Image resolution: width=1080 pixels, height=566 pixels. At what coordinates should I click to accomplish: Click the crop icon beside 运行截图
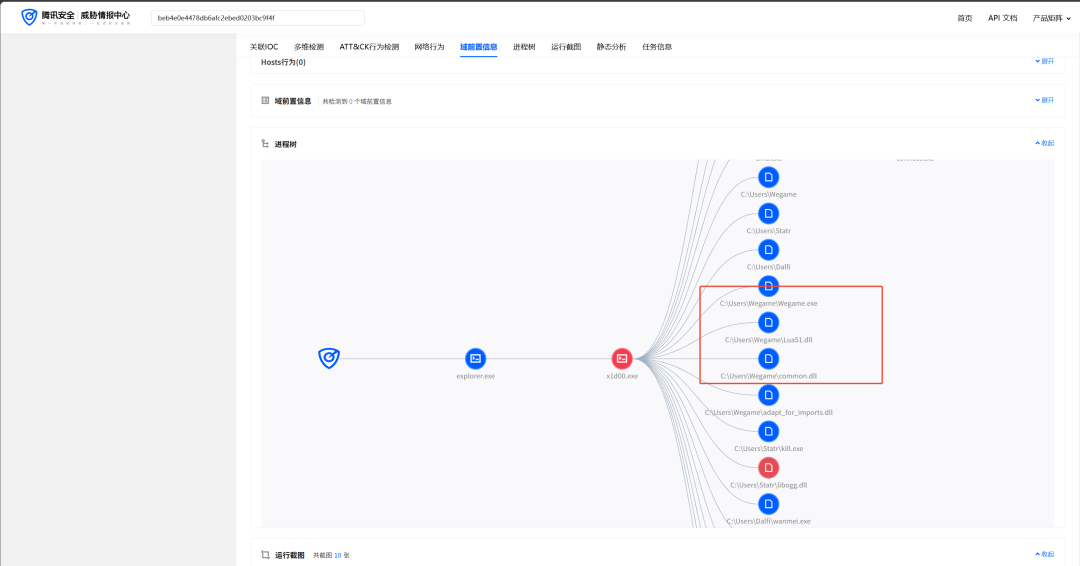coord(265,554)
